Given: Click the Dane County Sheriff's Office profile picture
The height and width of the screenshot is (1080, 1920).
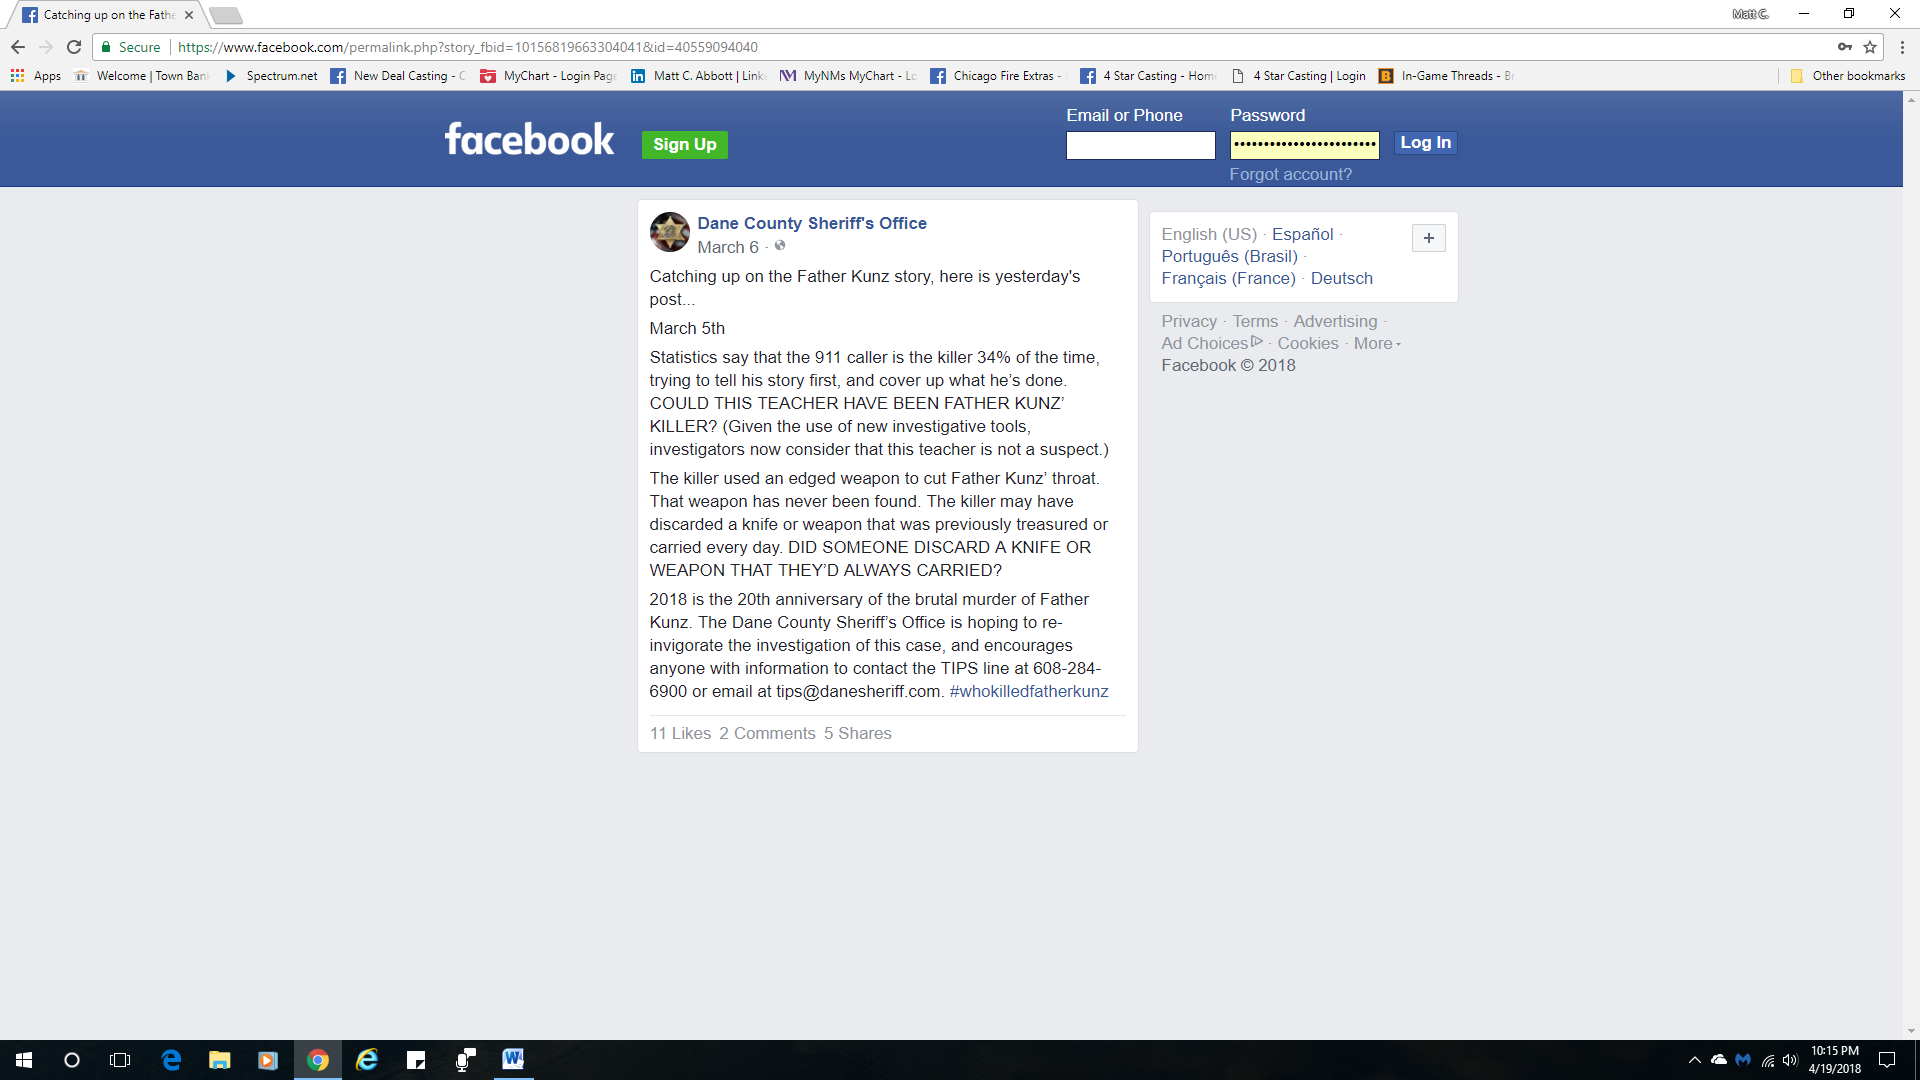Looking at the screenshot, I should [669, 232].
